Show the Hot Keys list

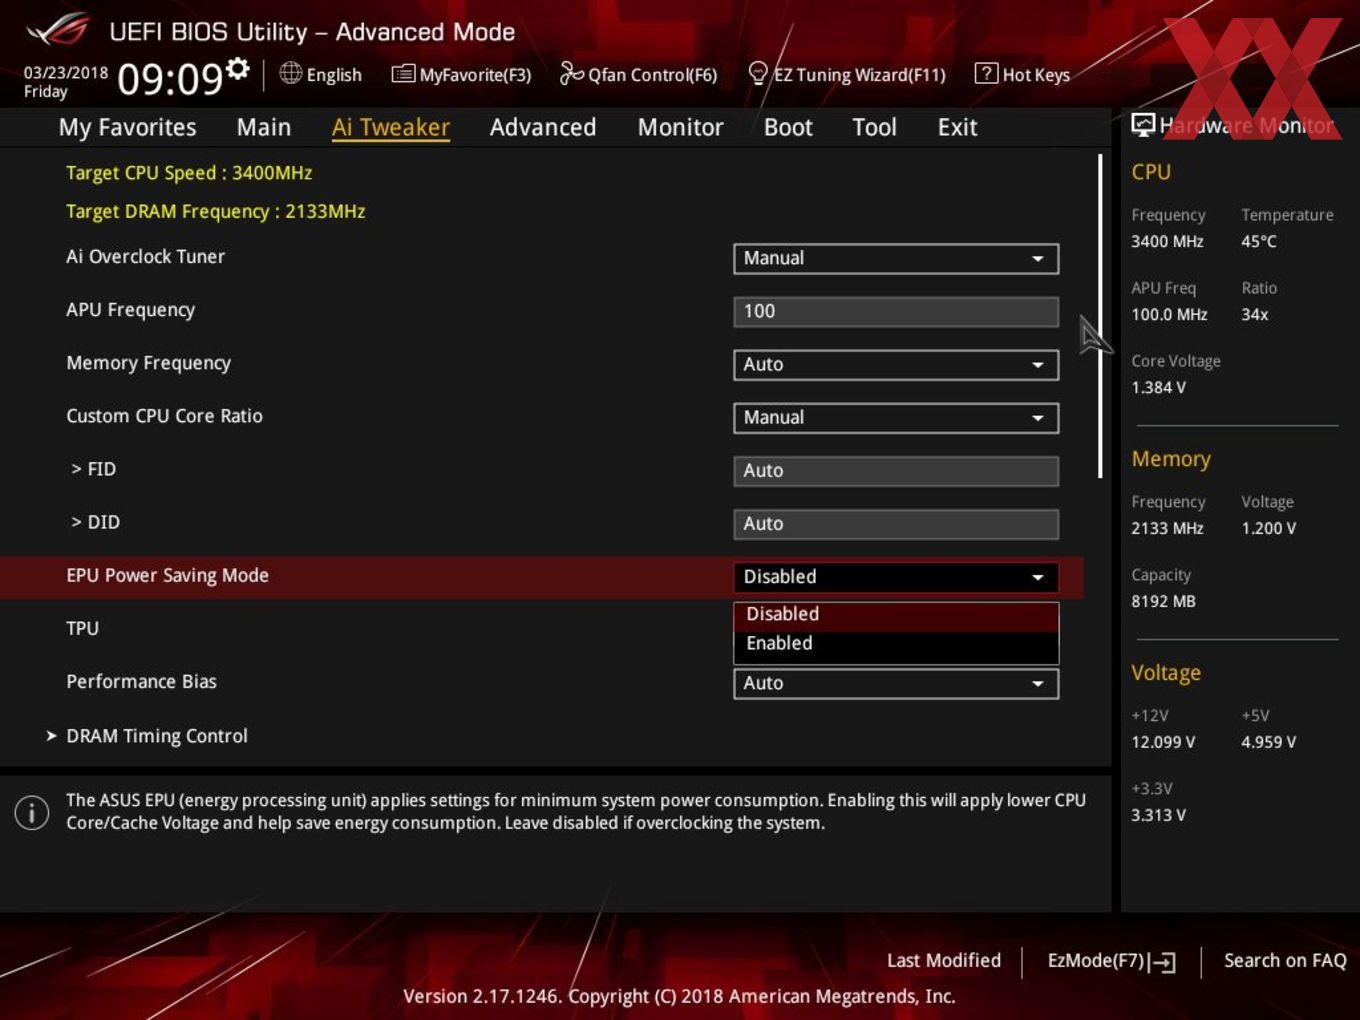point(1022,74)
